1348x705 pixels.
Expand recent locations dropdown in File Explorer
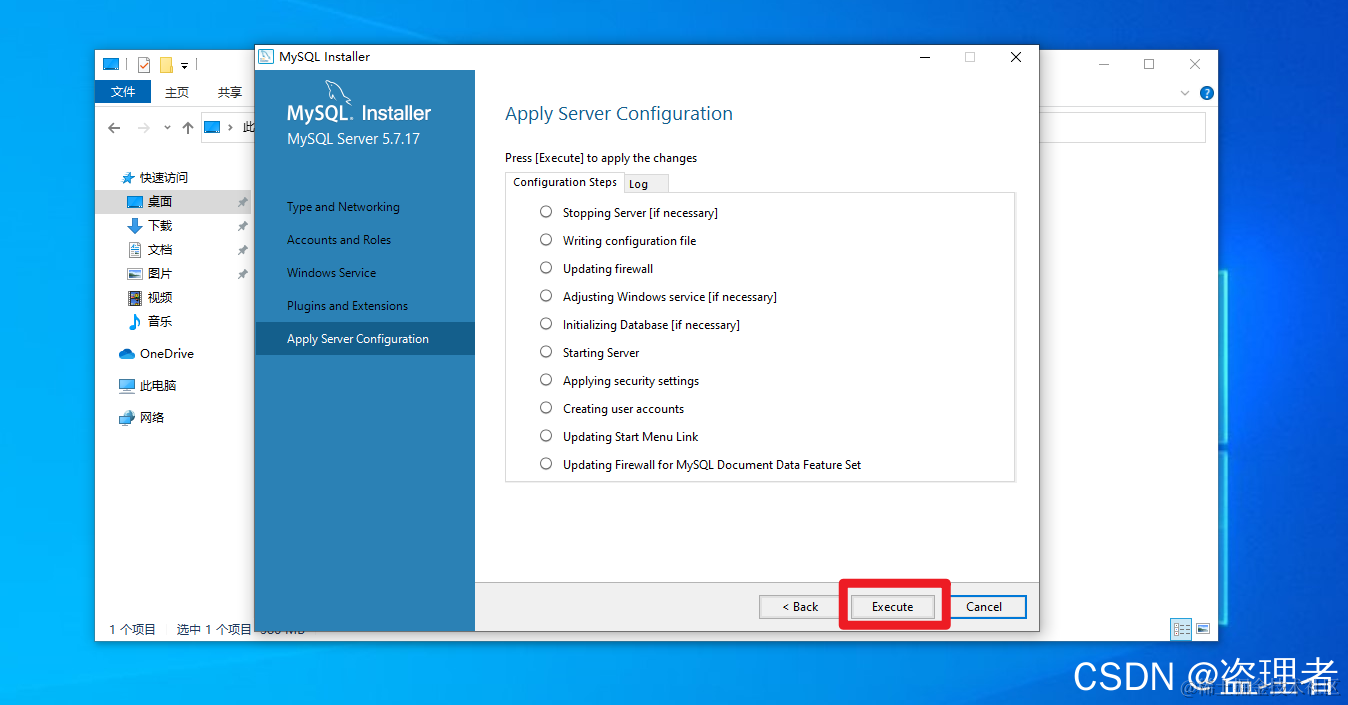pyautogui.click(x=167, y=128)
